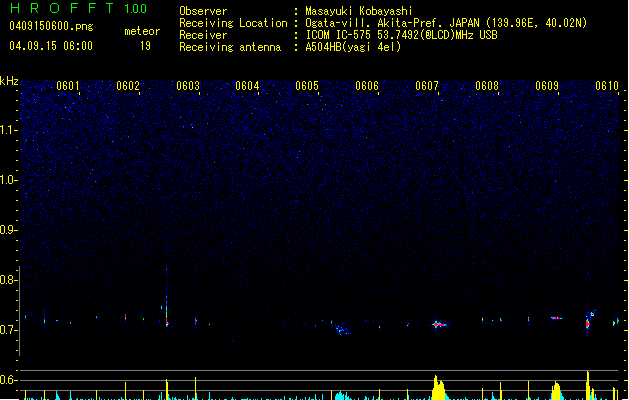Screen dimensions: 629x400
Task: Click the 0602 time marker
Action: pos(128,86)
